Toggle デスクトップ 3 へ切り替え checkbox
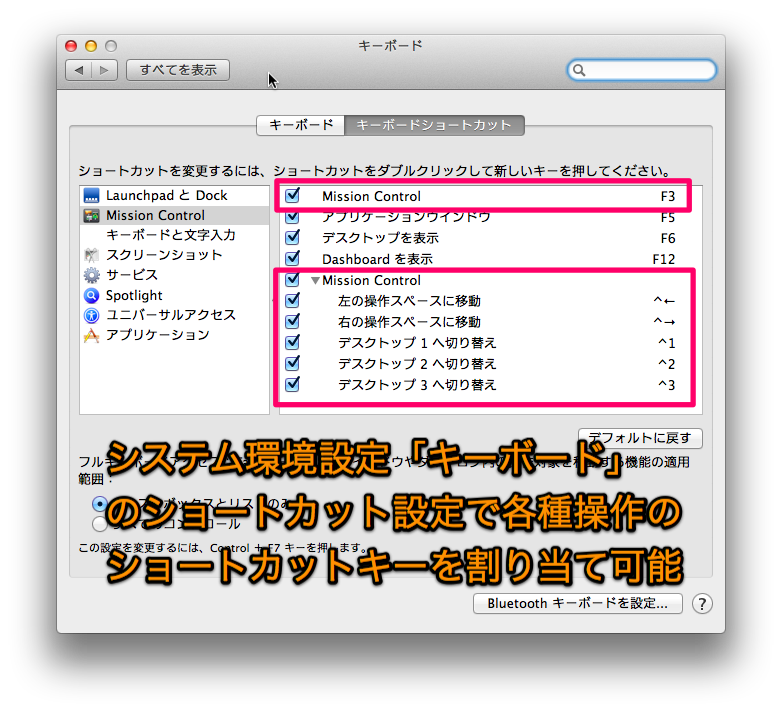 [x=293, y=384]
